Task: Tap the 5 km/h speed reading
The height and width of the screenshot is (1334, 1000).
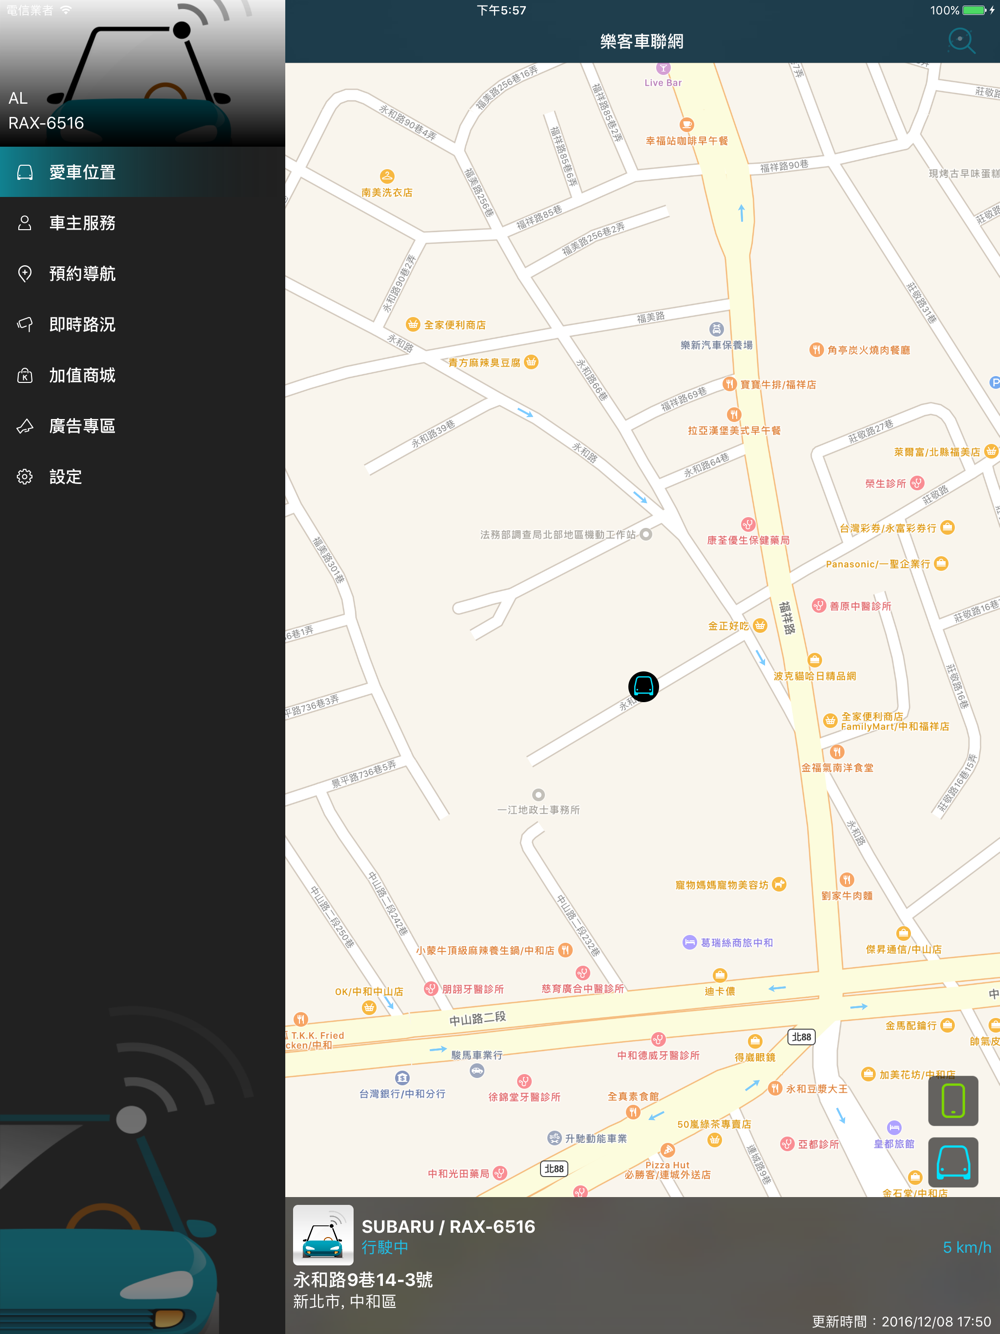Action: coord(967,1247)
